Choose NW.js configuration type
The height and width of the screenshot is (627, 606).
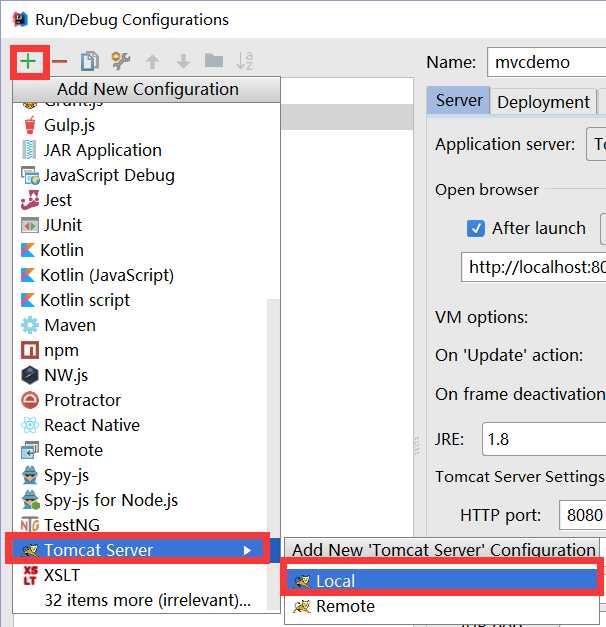click(x=140, y=375)
